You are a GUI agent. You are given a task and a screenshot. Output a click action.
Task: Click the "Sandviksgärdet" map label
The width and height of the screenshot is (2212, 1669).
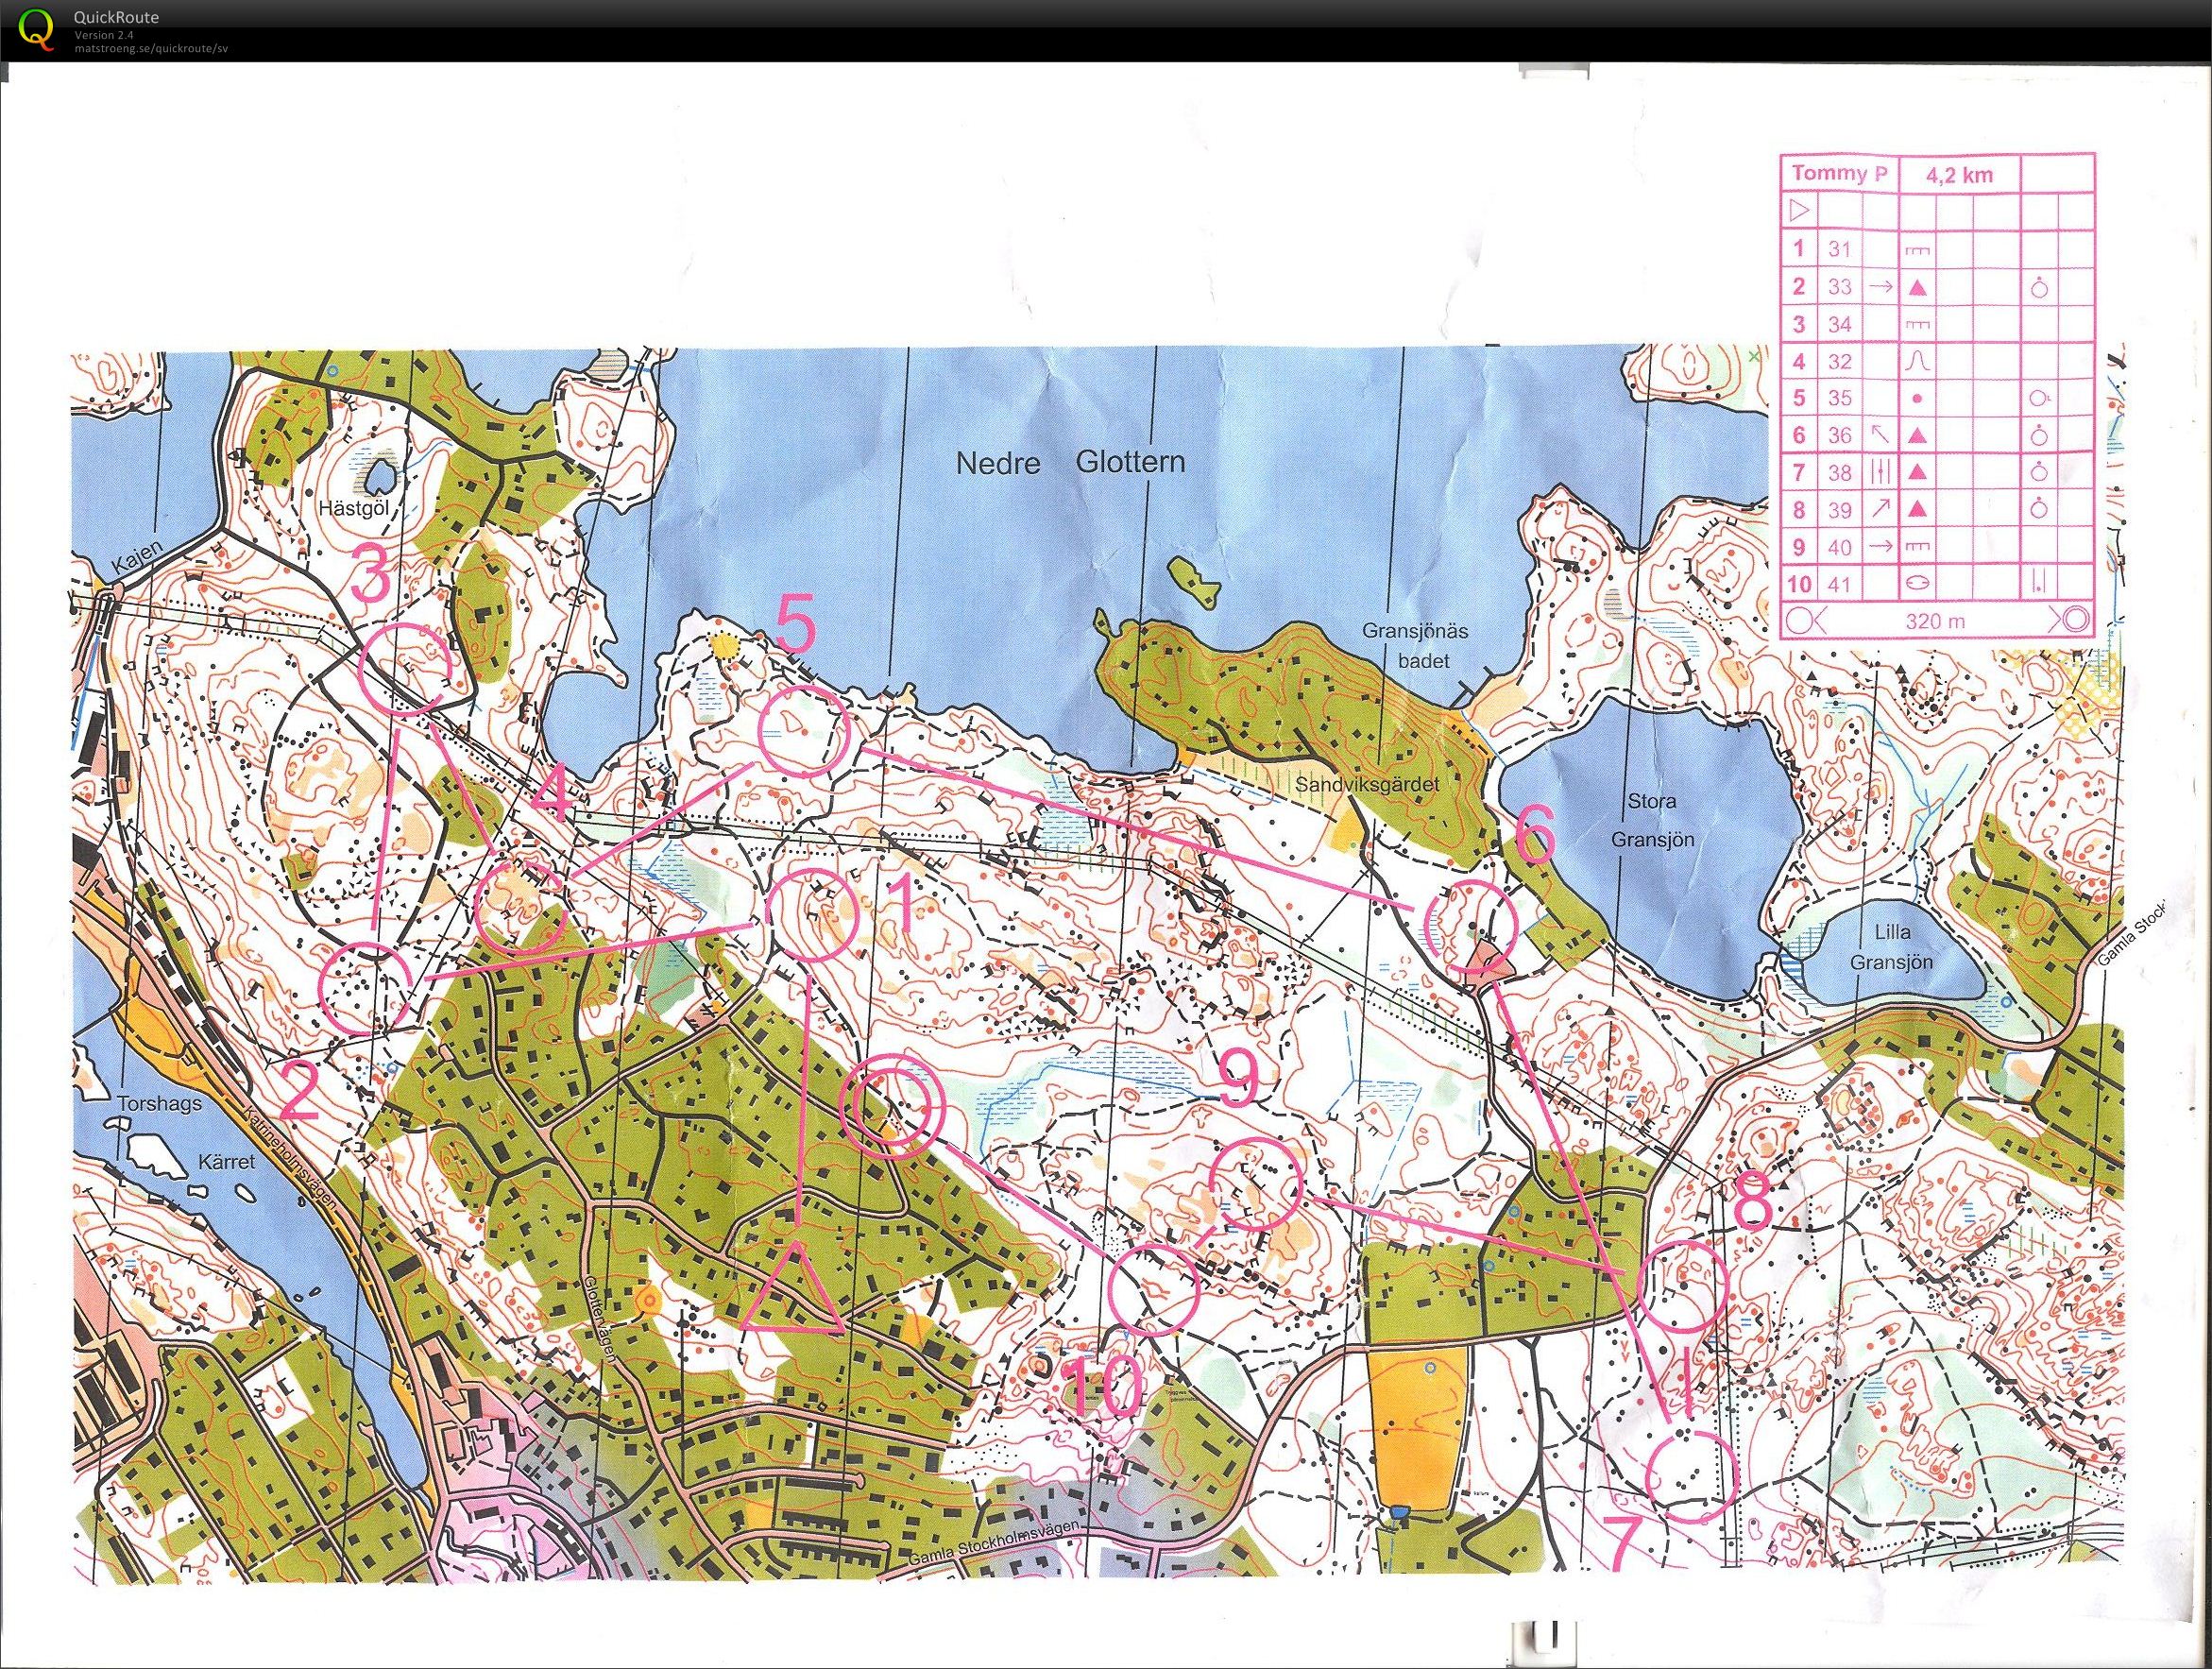[x=1368, y=785]
